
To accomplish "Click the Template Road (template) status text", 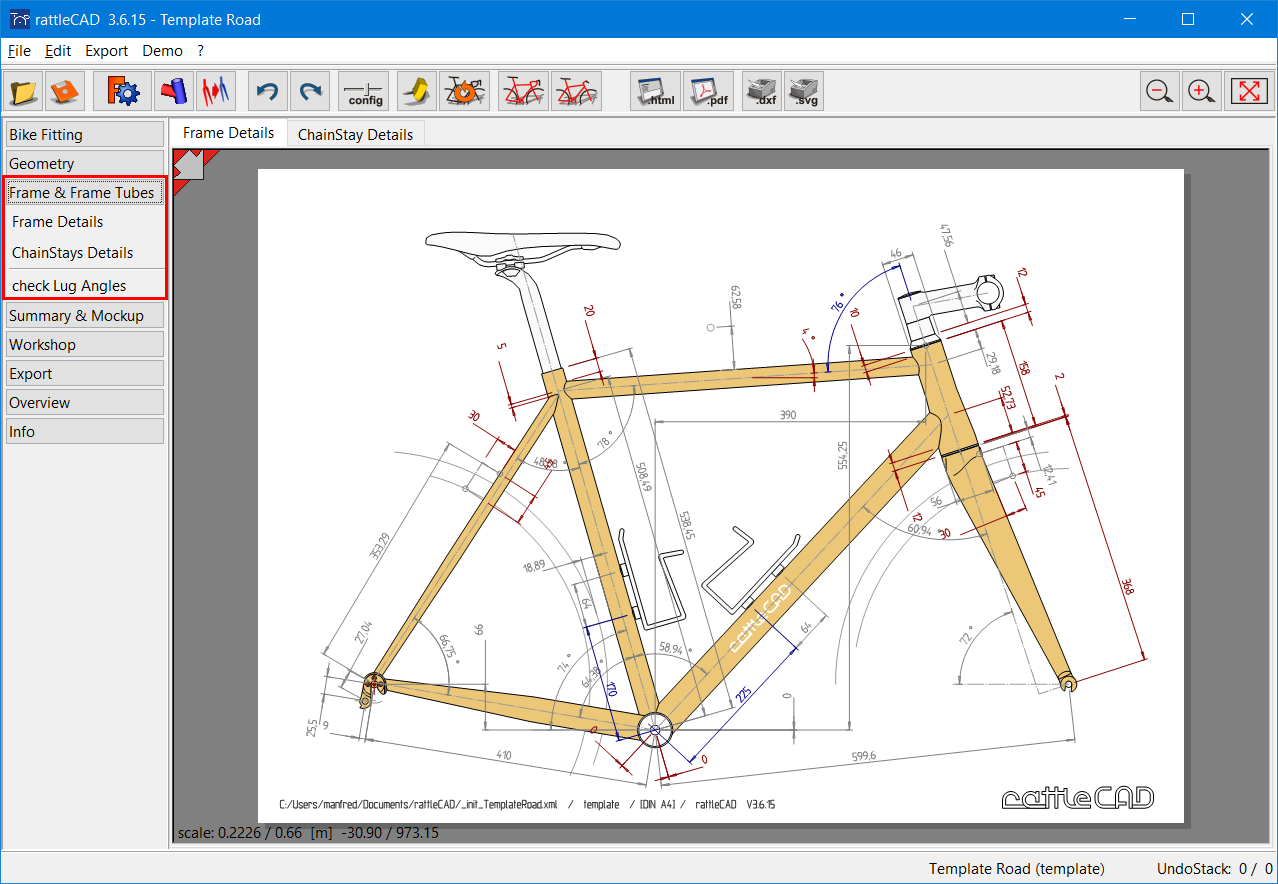I will point(1017,868).
